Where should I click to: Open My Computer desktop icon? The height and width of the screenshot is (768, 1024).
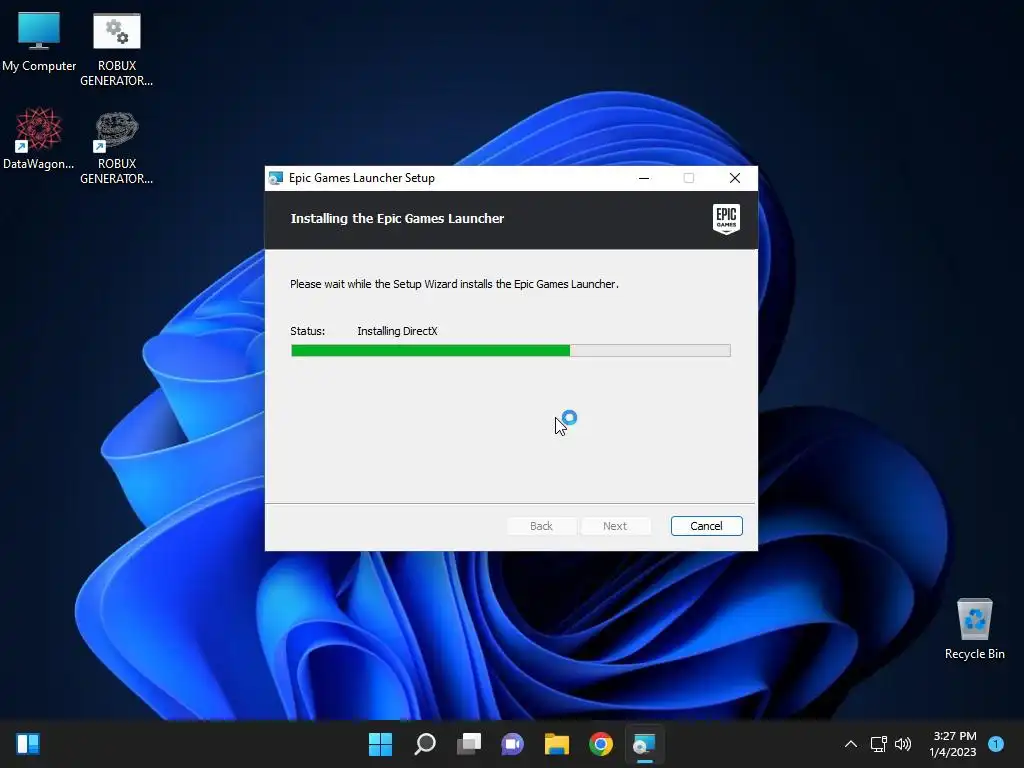[39, 42]
